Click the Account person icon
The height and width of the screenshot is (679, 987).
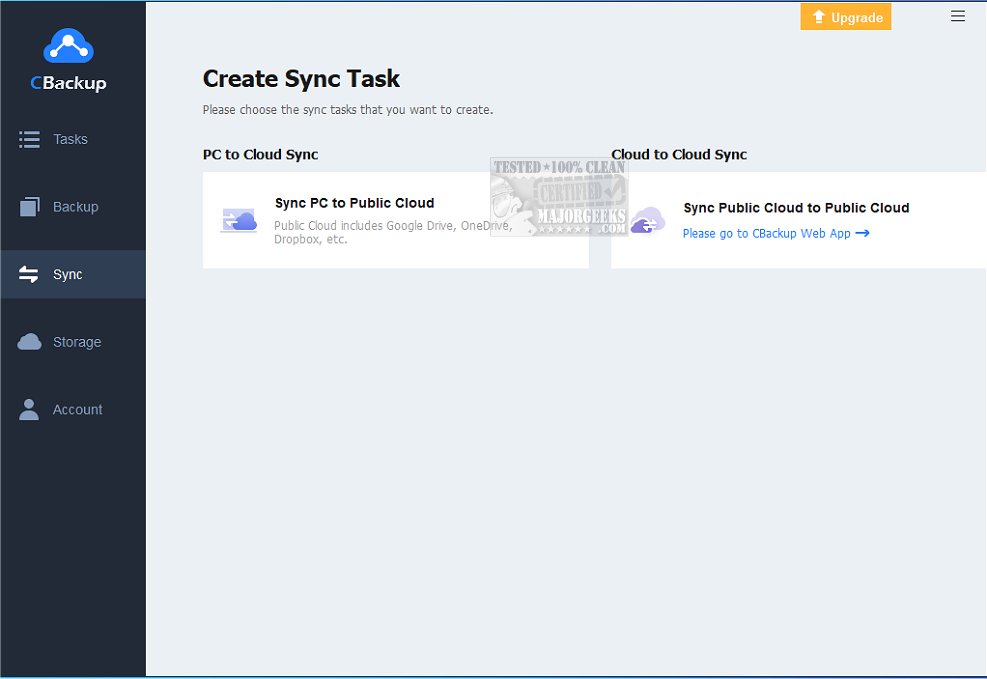[x=28, y=409]
